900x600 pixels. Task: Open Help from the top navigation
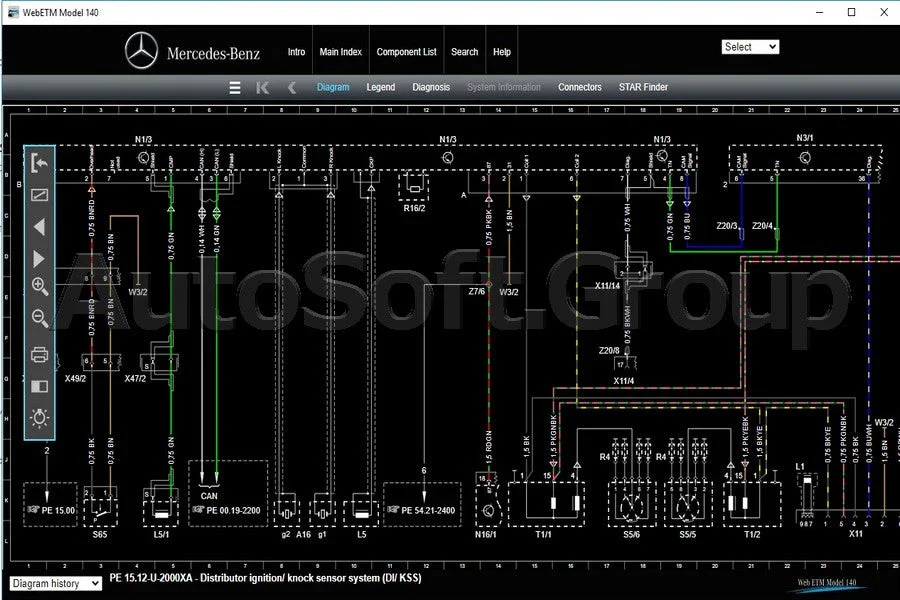[502, 51]
